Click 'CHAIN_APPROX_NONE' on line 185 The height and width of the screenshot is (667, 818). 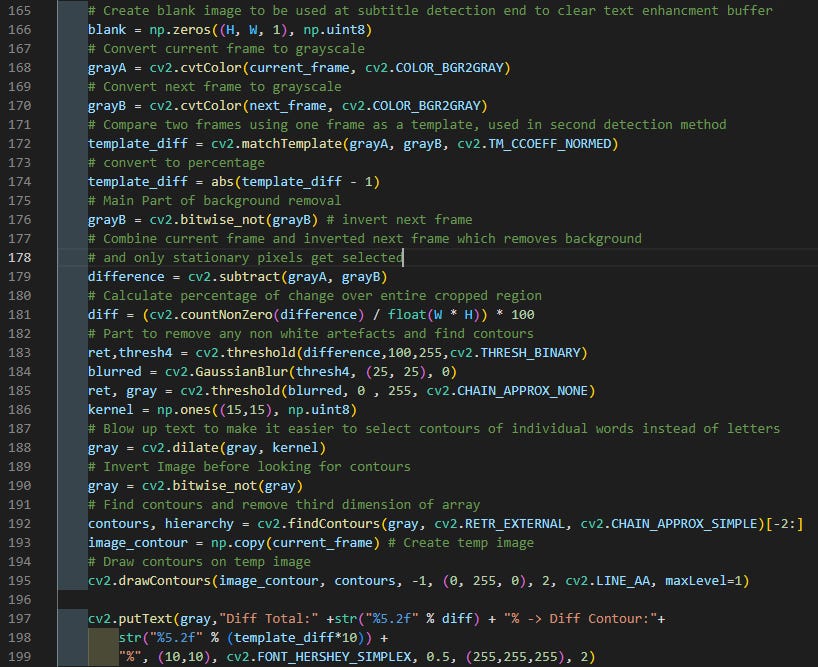coord(522,391)
